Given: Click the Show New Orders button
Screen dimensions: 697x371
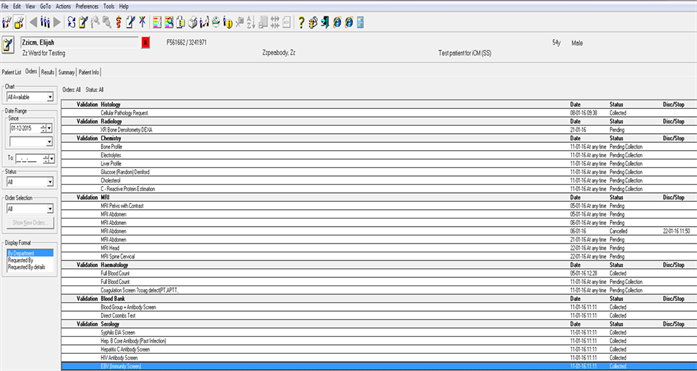Looking at the screenshot, I should coord(30,223).
